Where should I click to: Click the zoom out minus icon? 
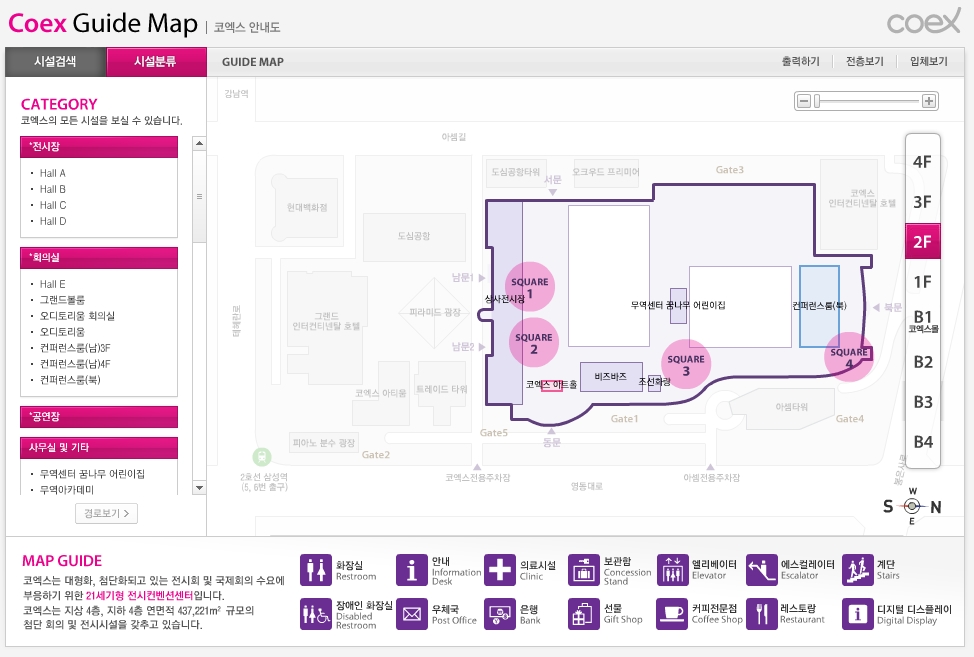coord(804,101)
